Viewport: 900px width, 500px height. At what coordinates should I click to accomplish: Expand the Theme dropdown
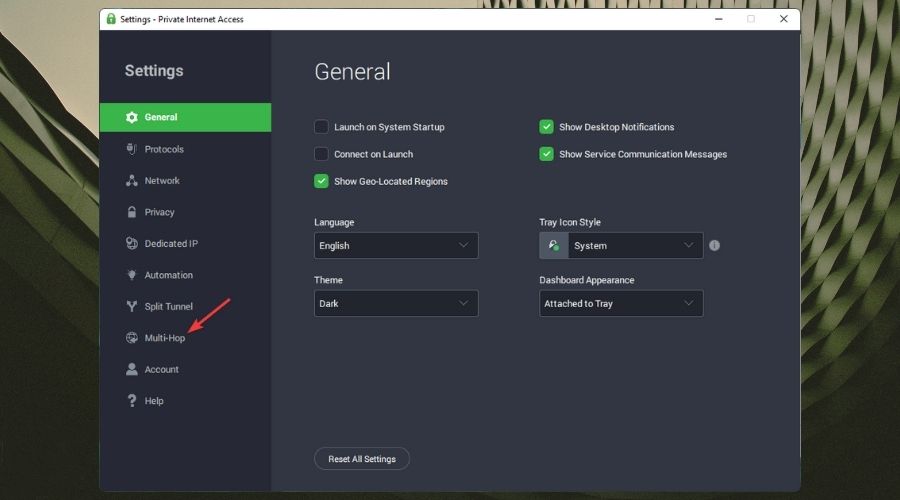(x=396, y=303)
